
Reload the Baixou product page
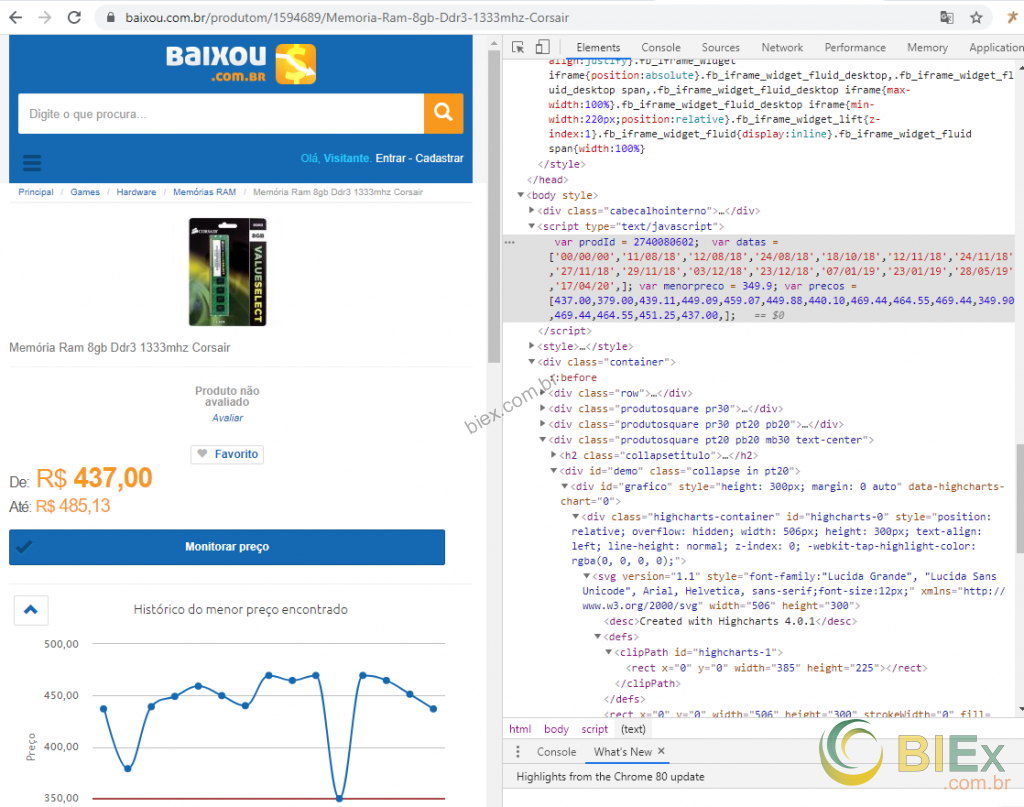(x=74, y=18)
